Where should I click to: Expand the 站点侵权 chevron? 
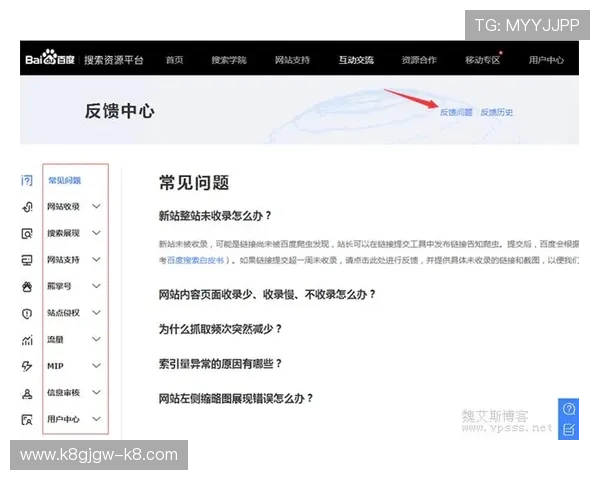(96, 313)
